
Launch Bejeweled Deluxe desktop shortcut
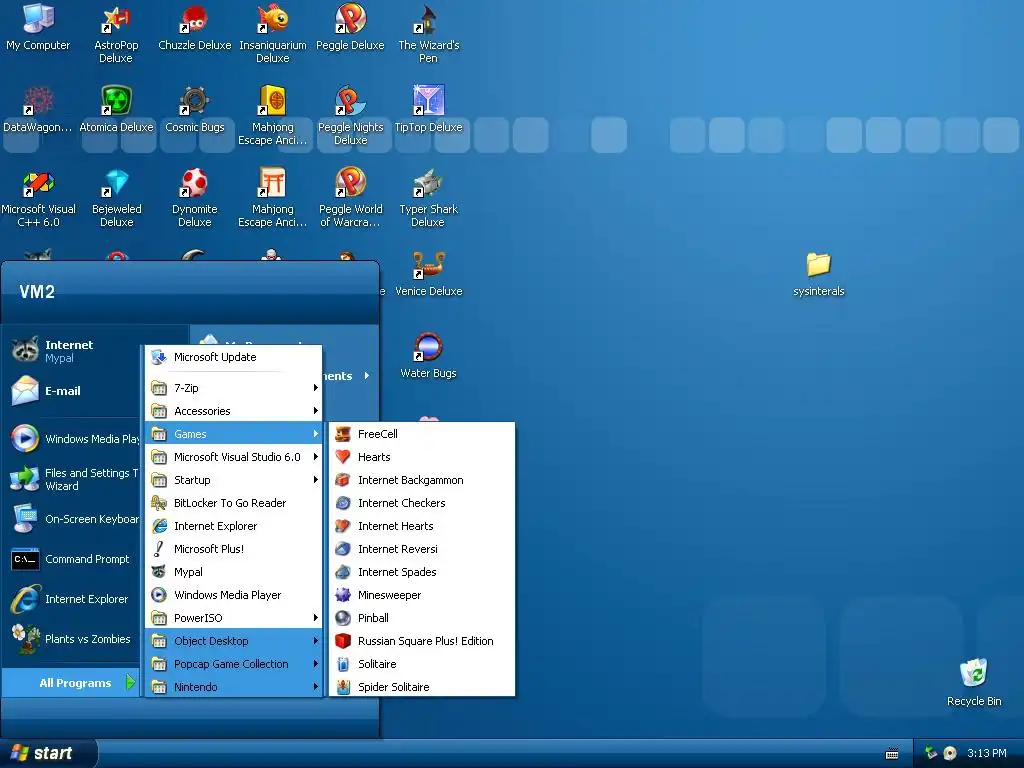(x=116, y=198)
